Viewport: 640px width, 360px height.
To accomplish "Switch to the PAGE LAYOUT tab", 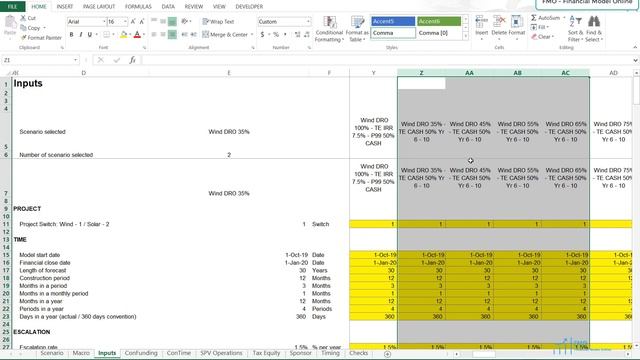I will (99, 7).
